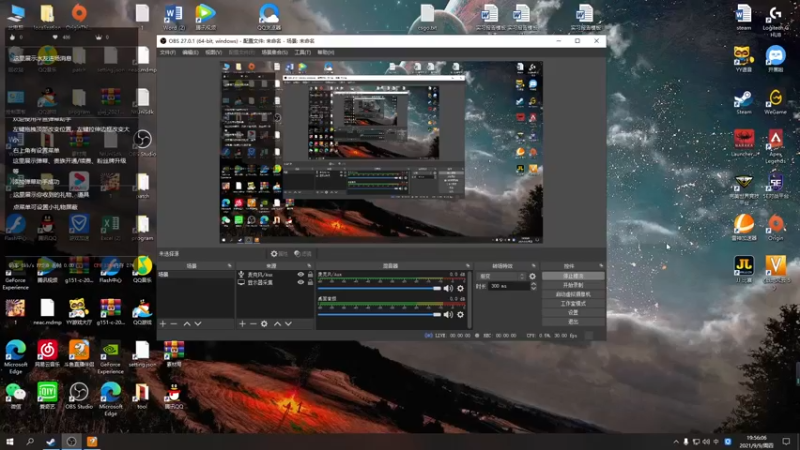Open OBS Studio desktop shortcut bottom-left
The height and width of the screenshot is (450, 800).
click(79, 395)
